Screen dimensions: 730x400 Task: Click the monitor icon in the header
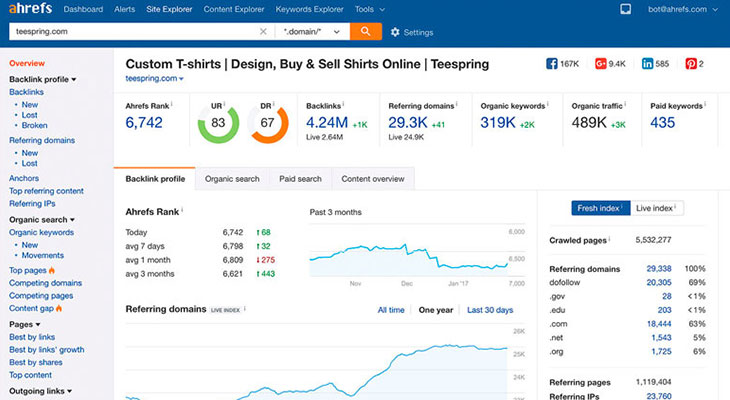pos(626,9)
